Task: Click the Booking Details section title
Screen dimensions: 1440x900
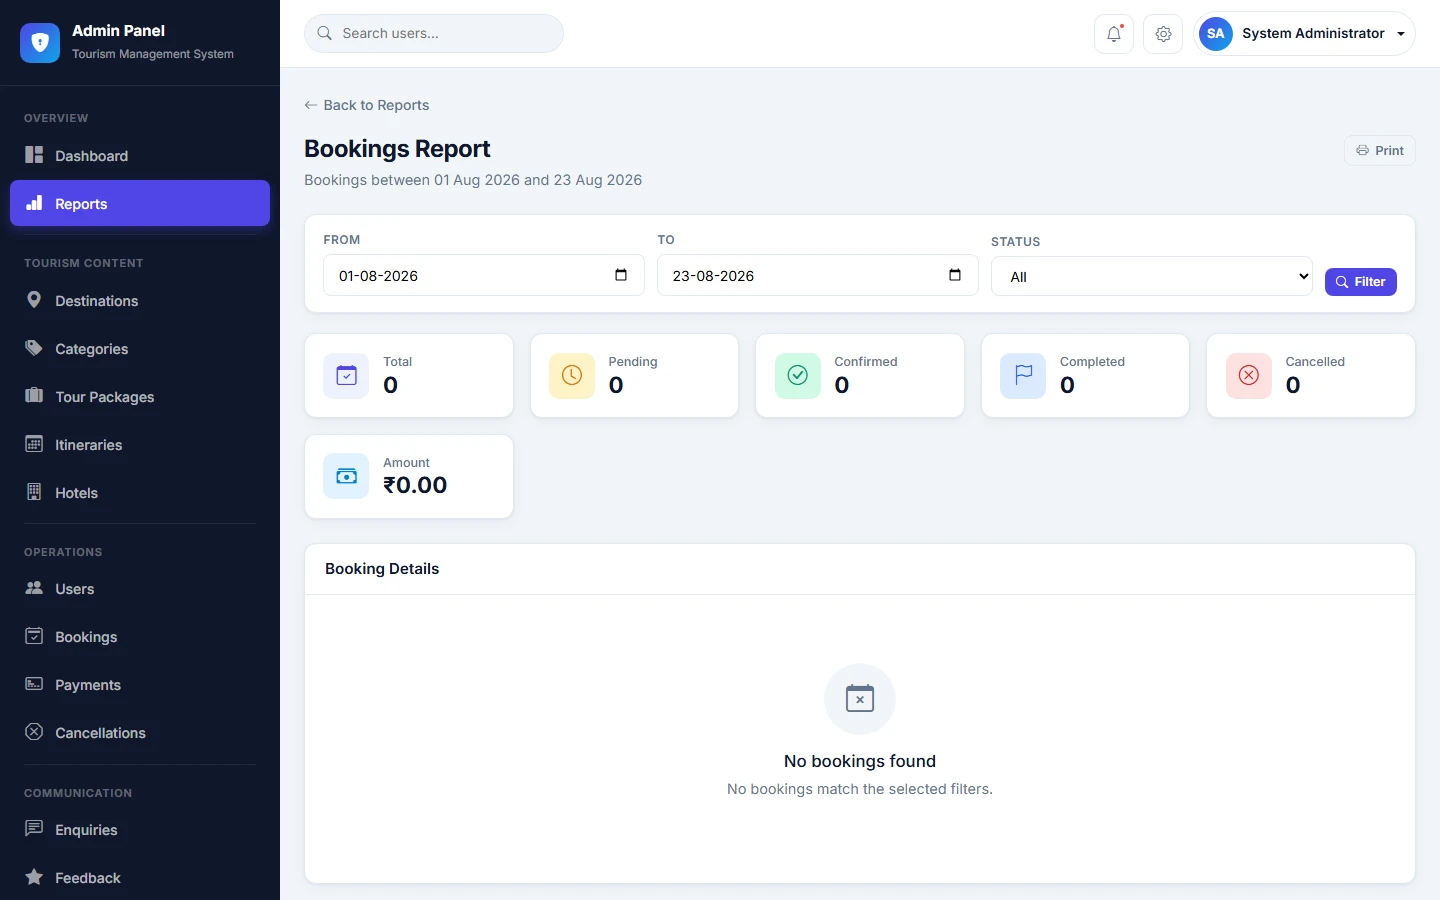Action: (382, 569)
